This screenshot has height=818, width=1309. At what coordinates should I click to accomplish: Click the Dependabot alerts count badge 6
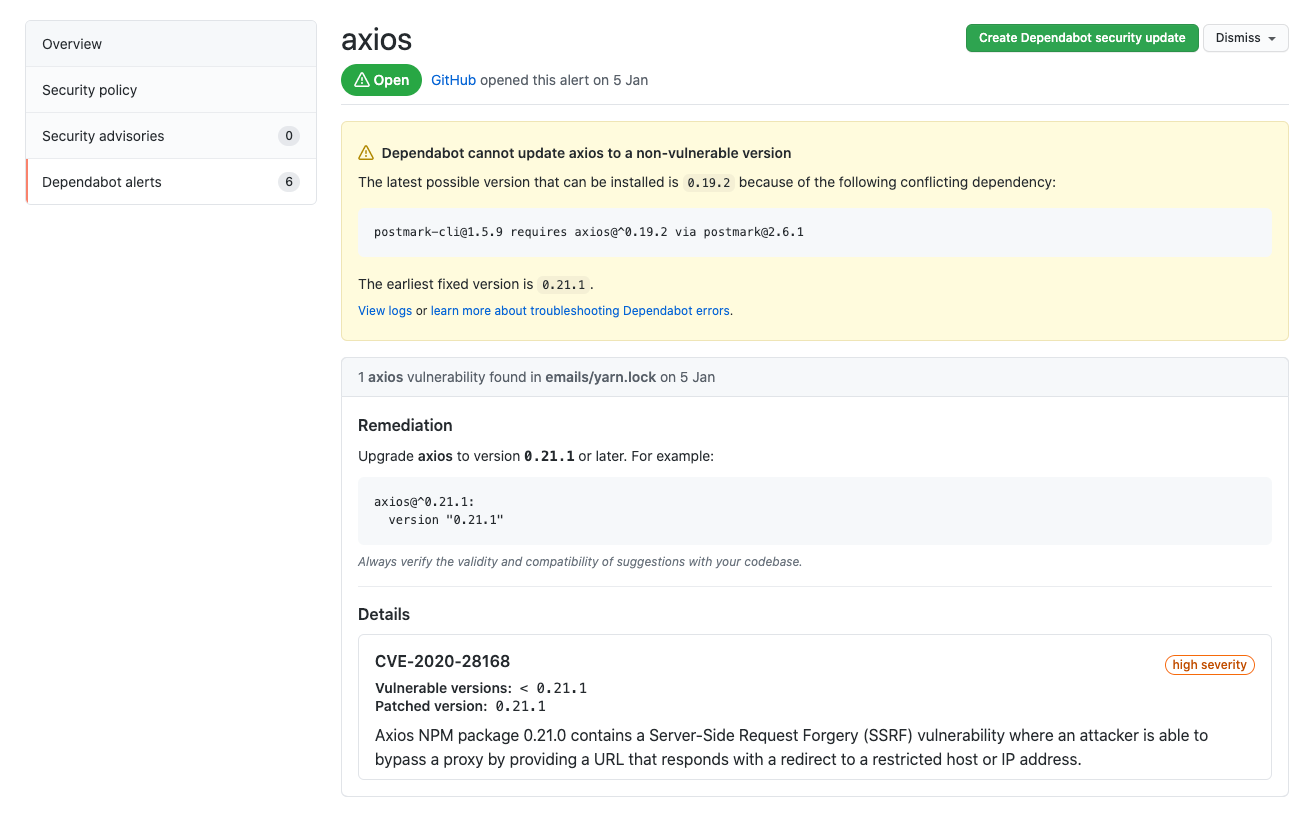tap(289, 182)
